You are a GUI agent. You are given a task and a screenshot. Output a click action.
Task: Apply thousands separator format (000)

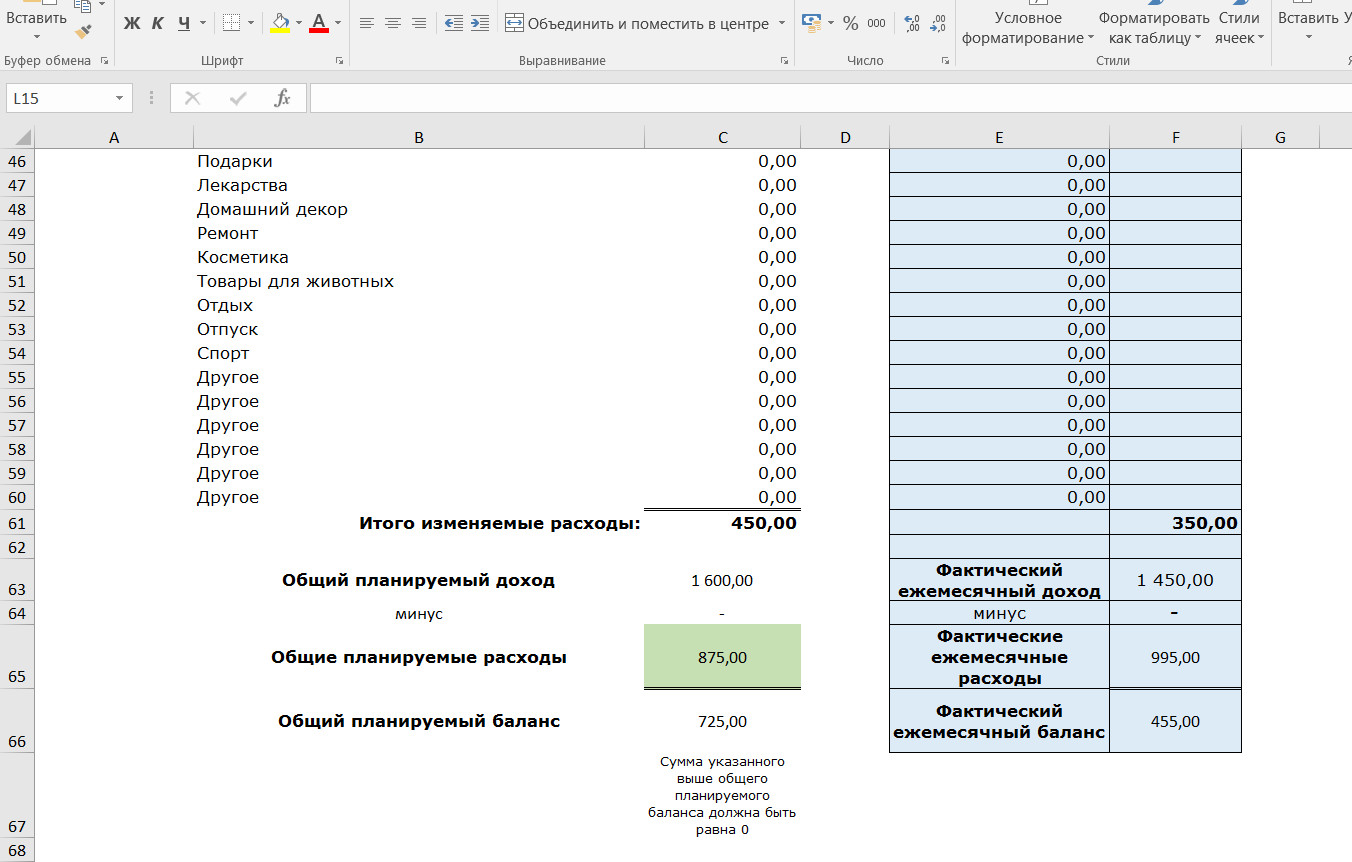(877, 23)
